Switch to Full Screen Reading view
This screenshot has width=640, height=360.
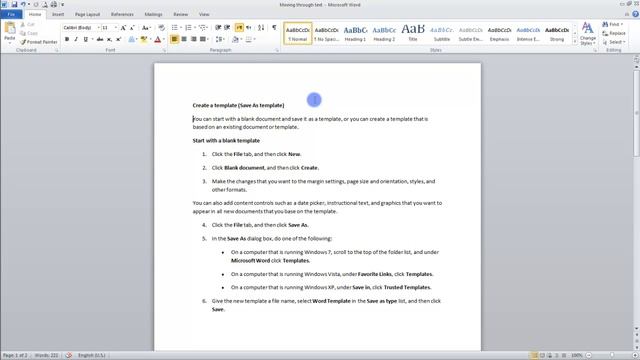tap(542, 356)
